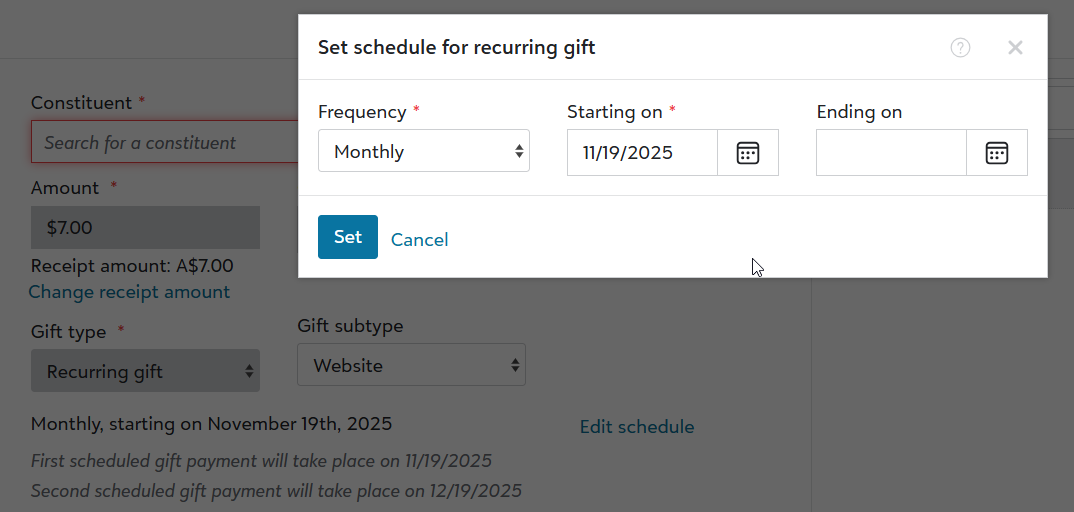
Task: Cancel the schedule dialog
Action: tap(419, 240)
